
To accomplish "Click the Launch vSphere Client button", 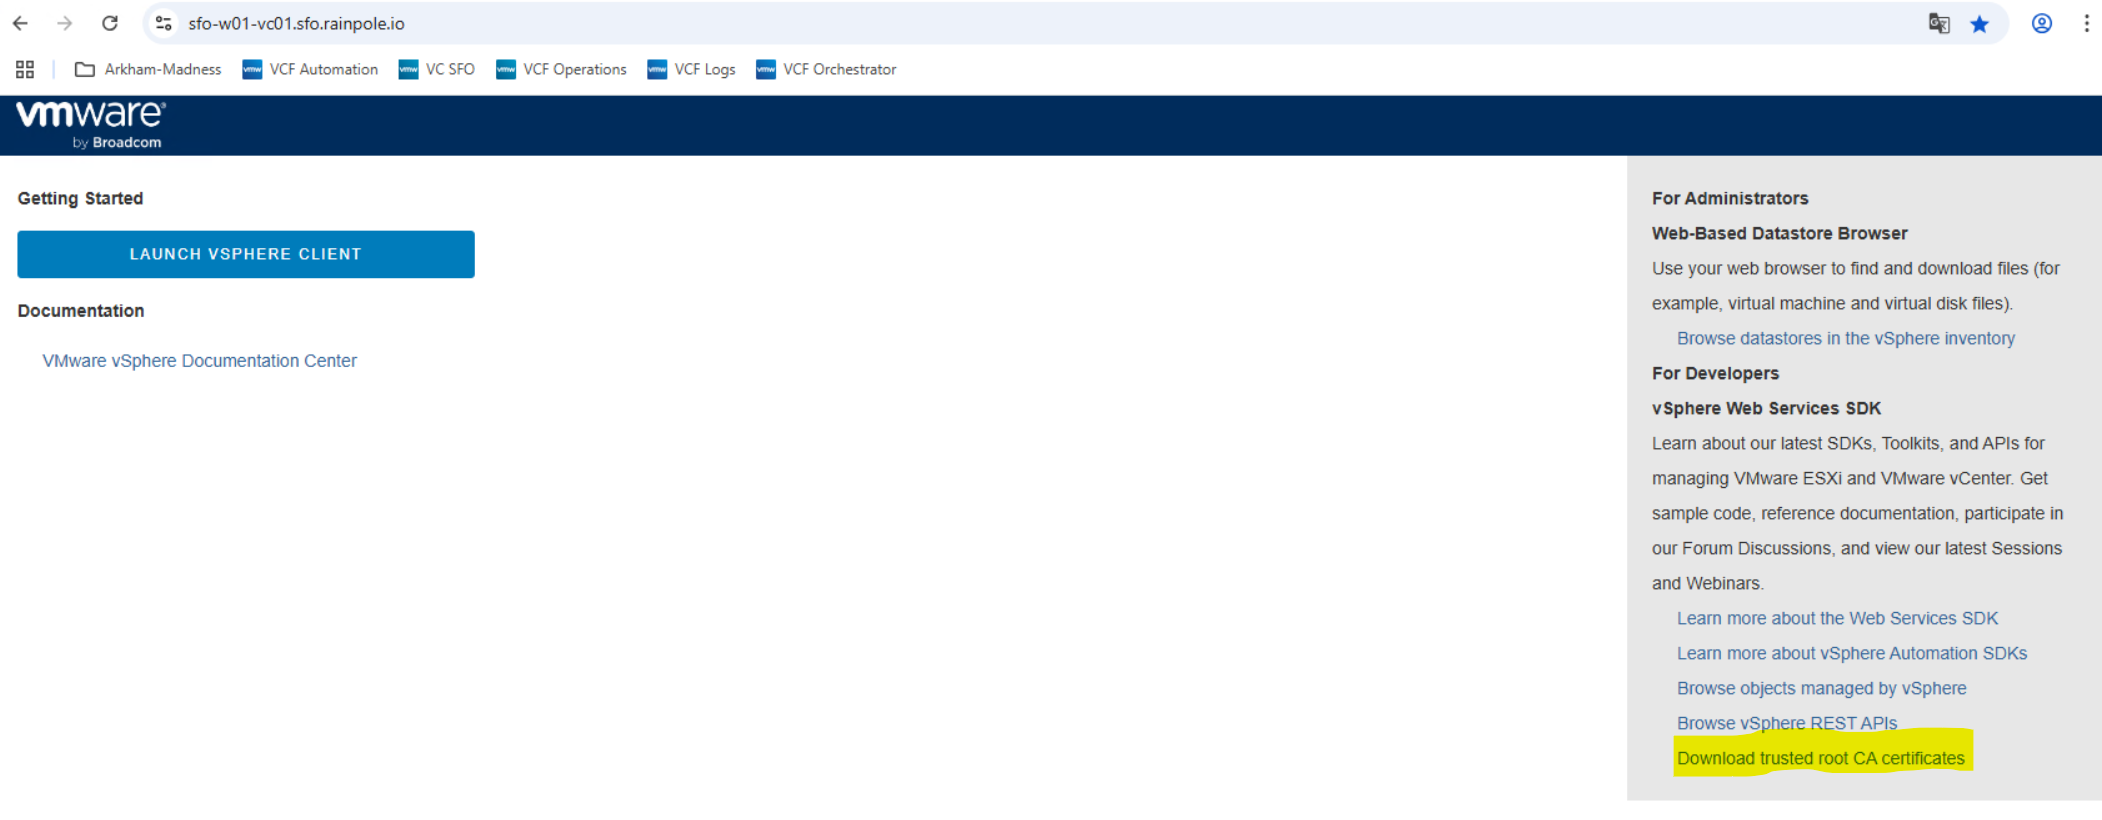I will (x=246, y=254).
